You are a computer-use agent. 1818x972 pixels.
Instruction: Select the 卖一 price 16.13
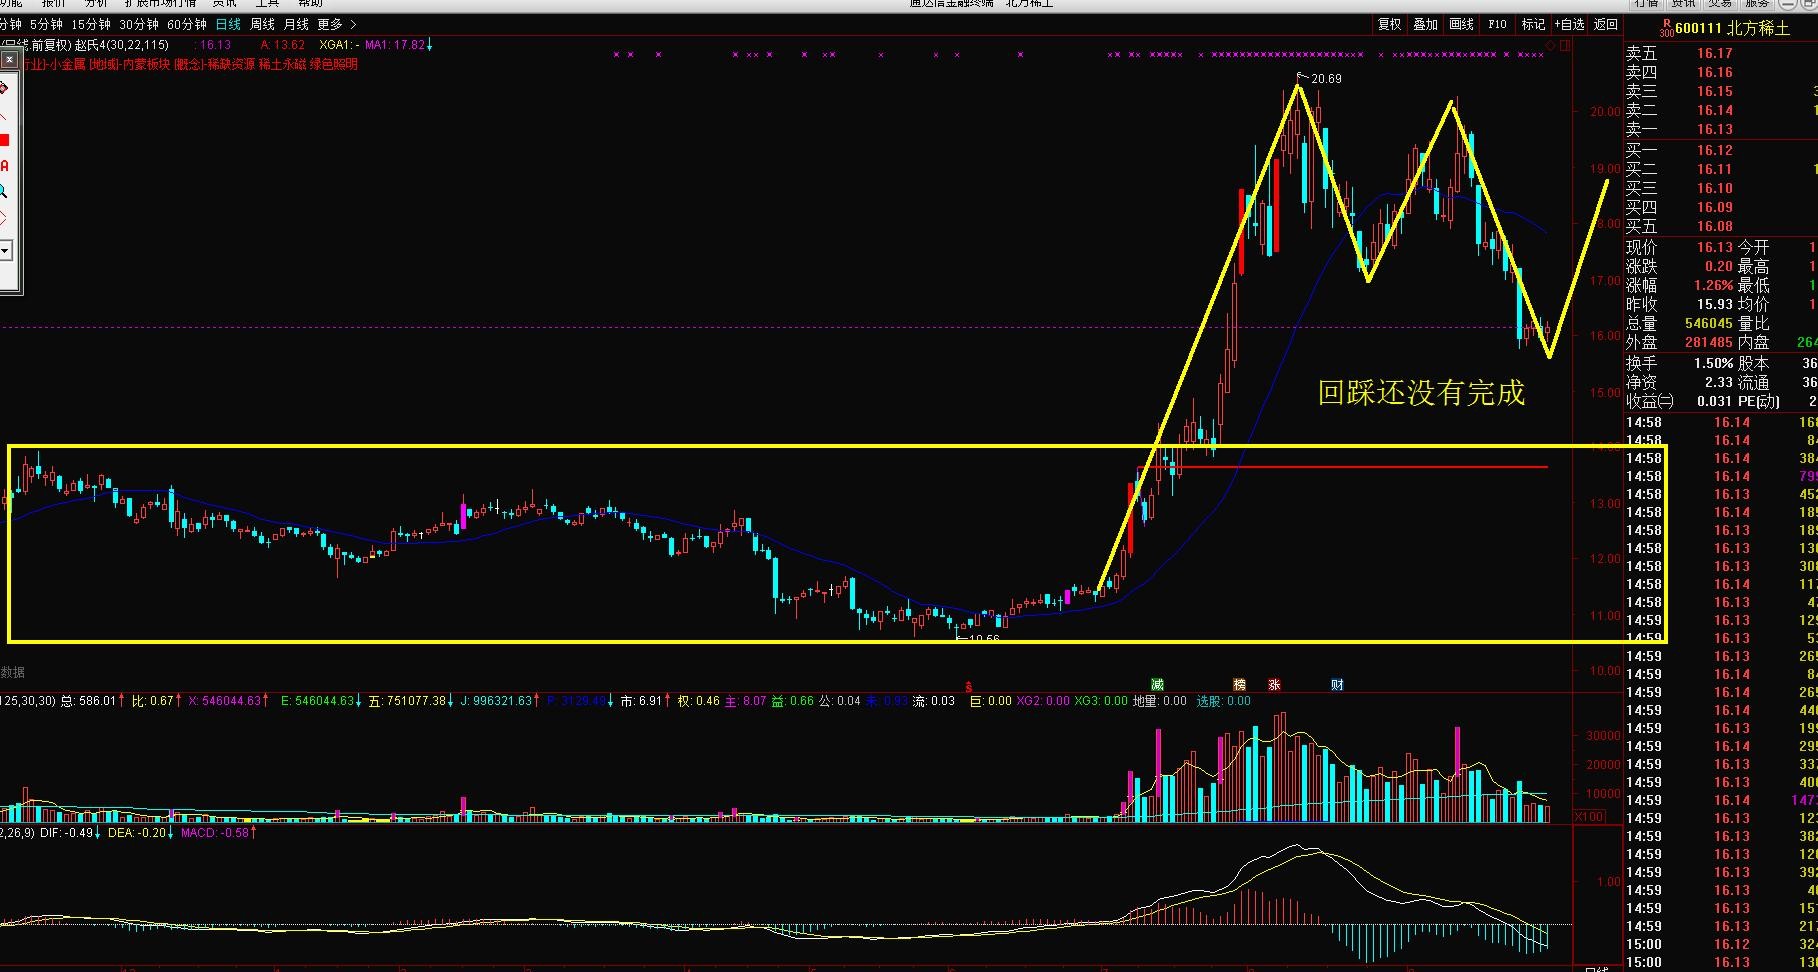[x=1714, y=129]
